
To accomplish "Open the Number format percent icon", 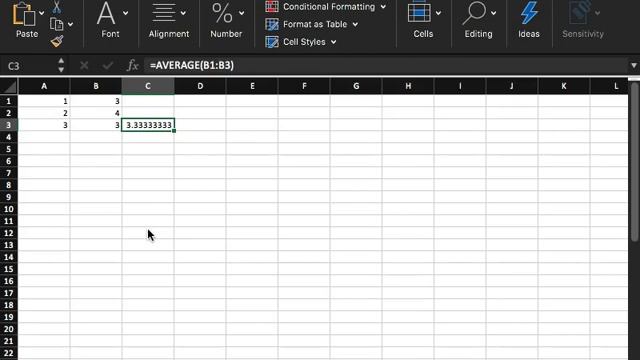I will point(222,13).
